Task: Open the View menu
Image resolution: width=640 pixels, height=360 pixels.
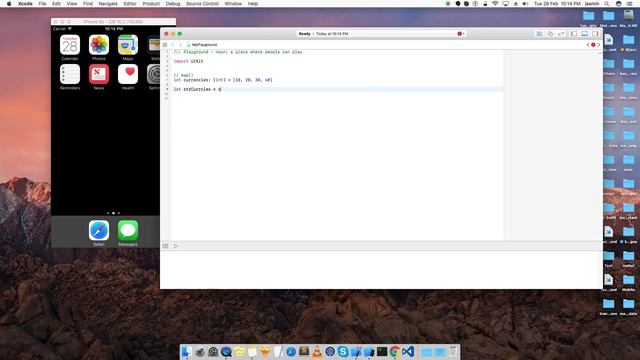Action: pos(72,4)
